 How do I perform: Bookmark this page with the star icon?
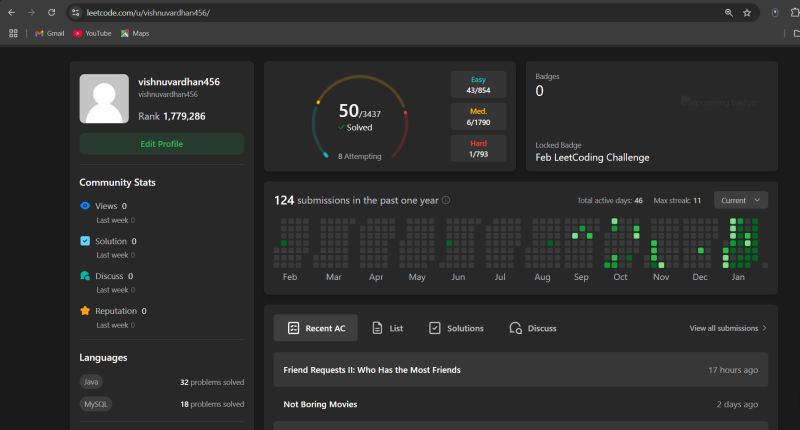click(747, 13)
